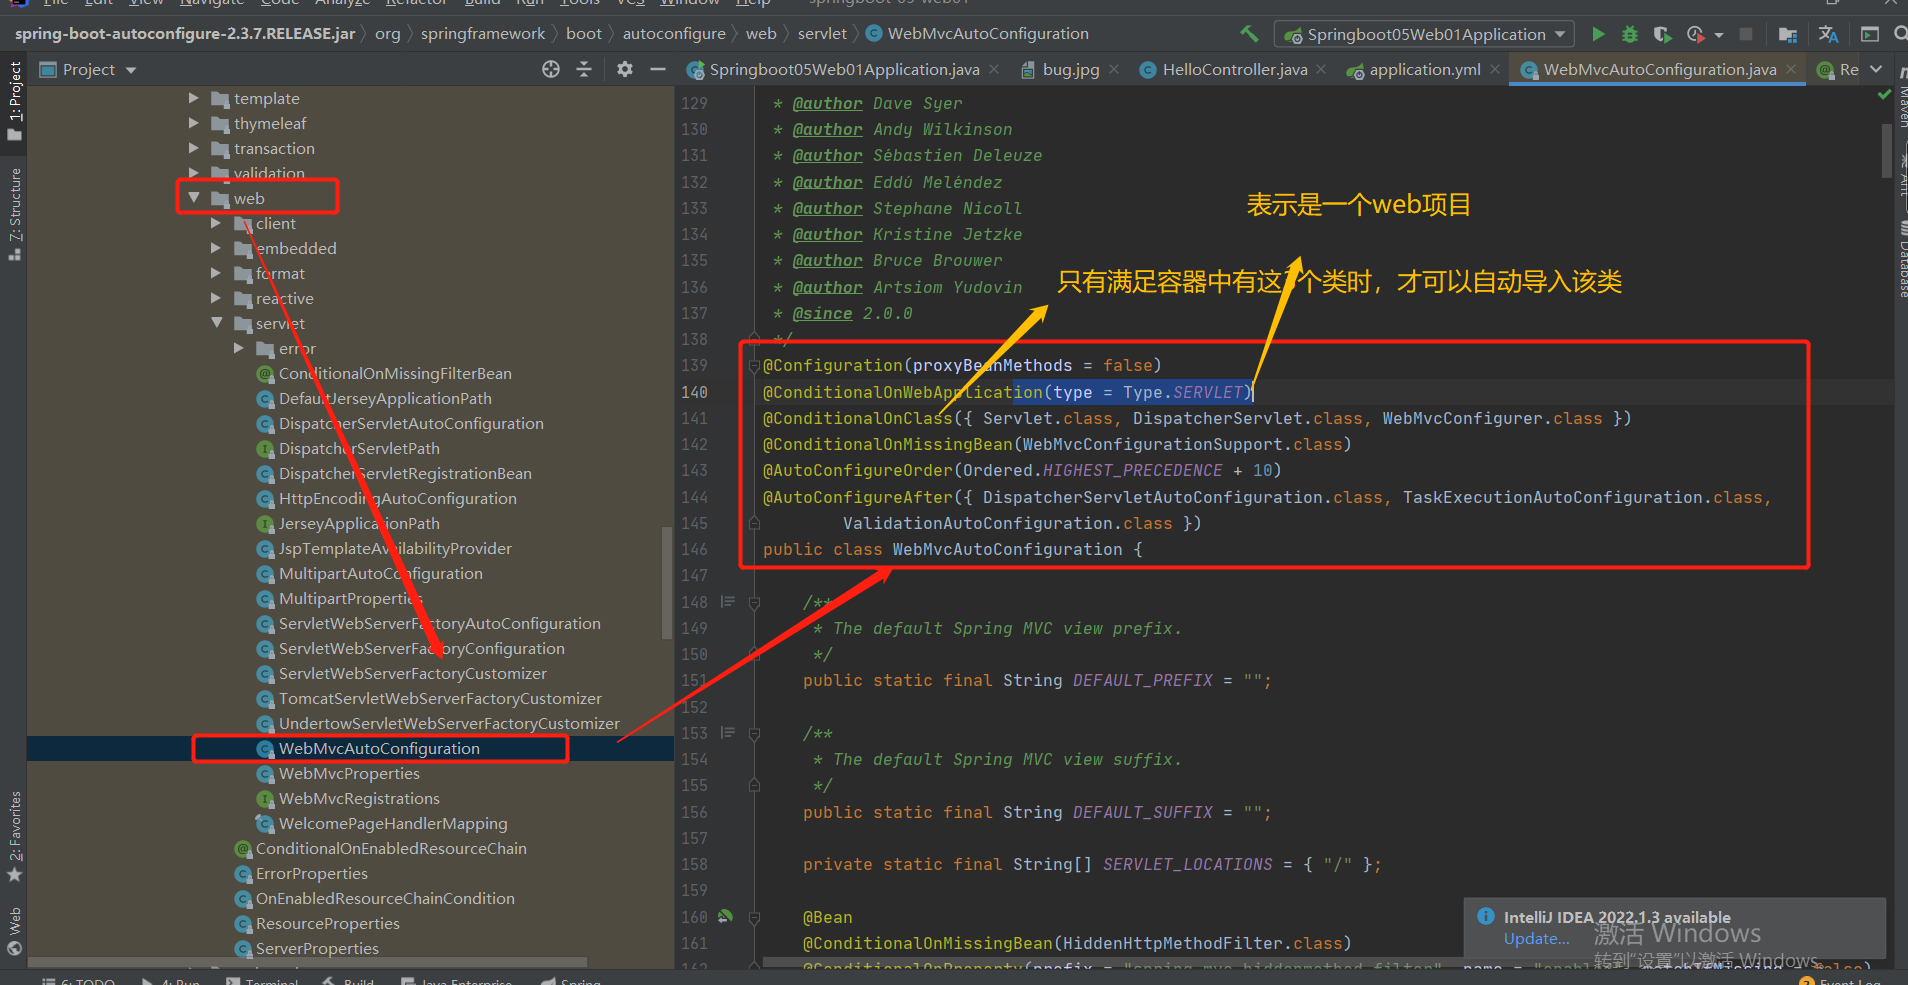Fold the annotation block at line 139
The image size is (1908, 985).
click(x=755, y=365)
